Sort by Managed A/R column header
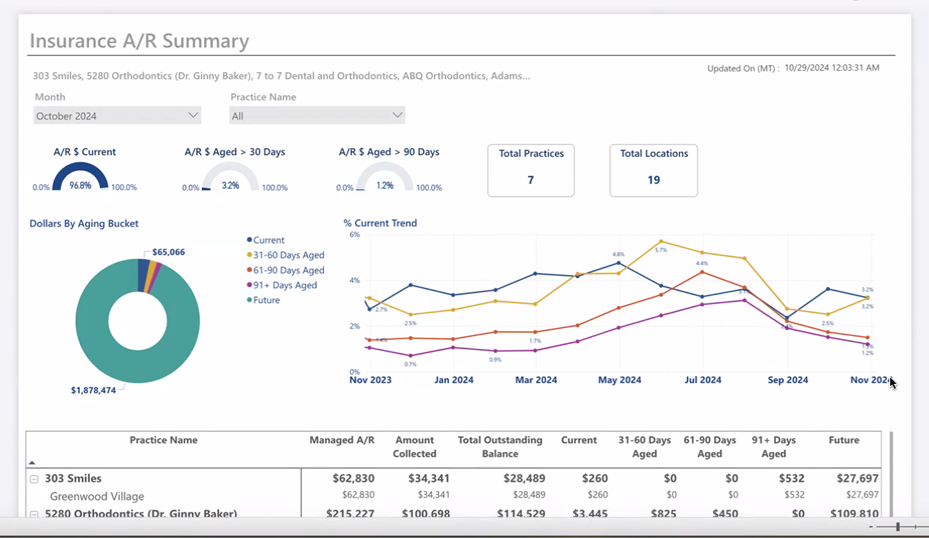The height and width of the screenshot is (538, 929). 342,440
